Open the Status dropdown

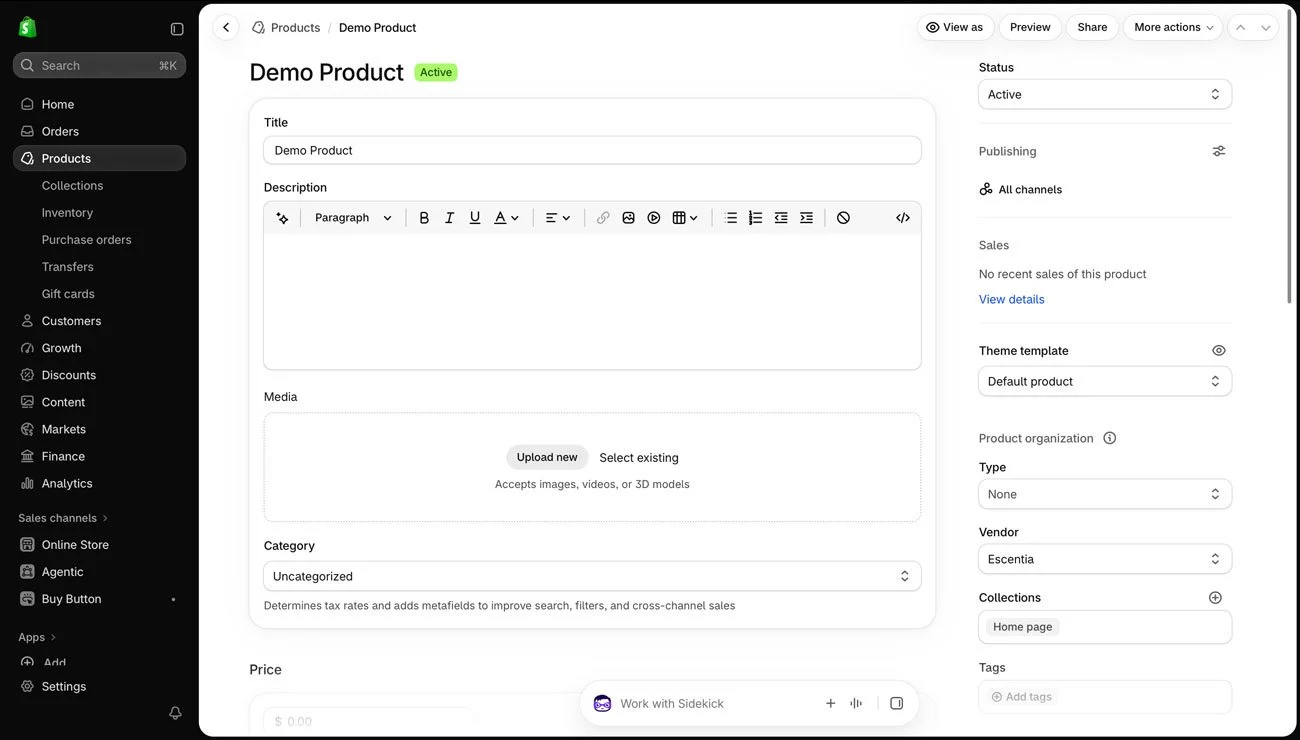pyautogui.click(x=1105, y=94)
